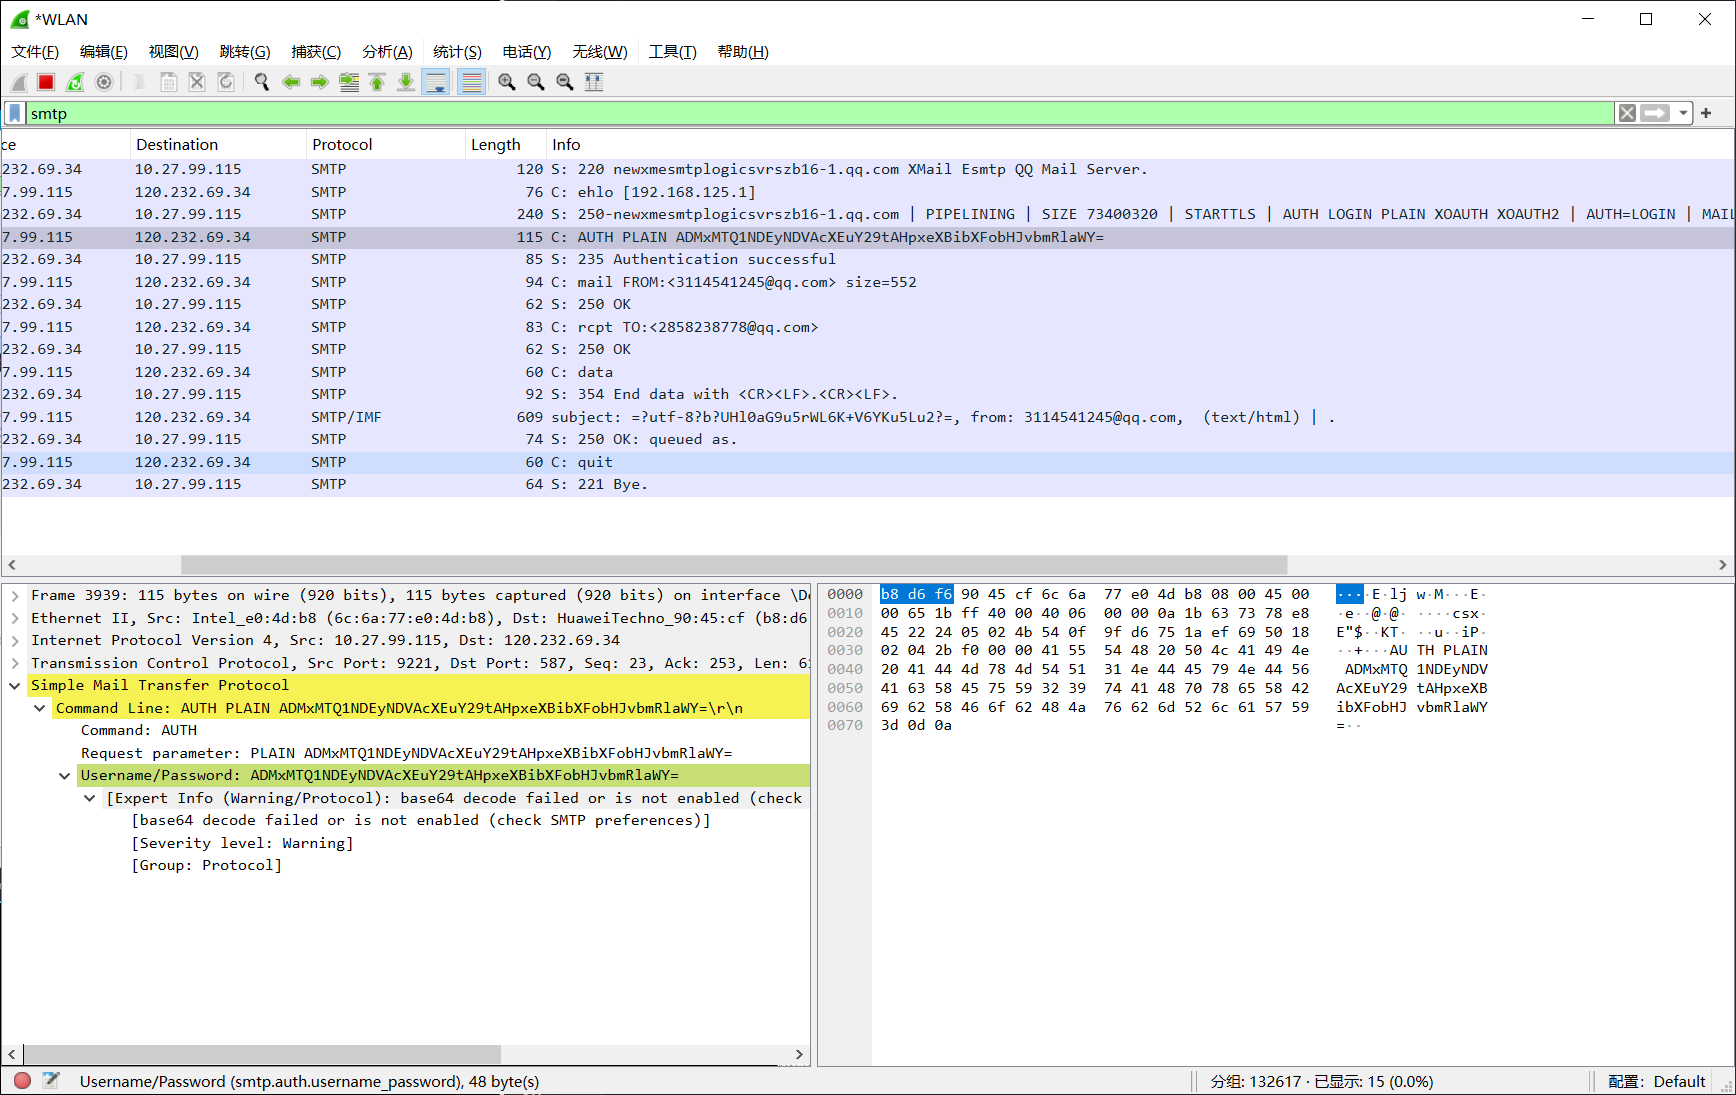The image size is (1736, 1095).
Task: Zoom in on packet text
Action: click(507, 82)
